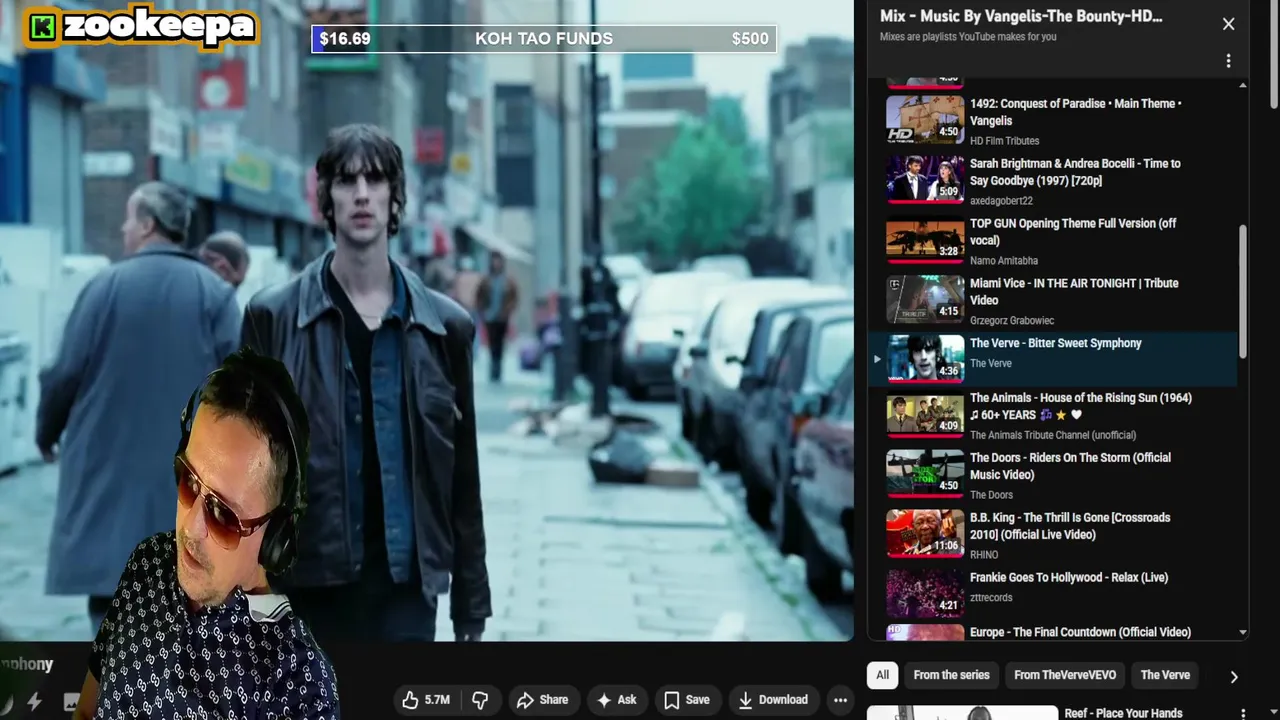Screen dimensions: 1280x720
Task: Click playlist scrollbar down arrow
Action: [1243, 633]
